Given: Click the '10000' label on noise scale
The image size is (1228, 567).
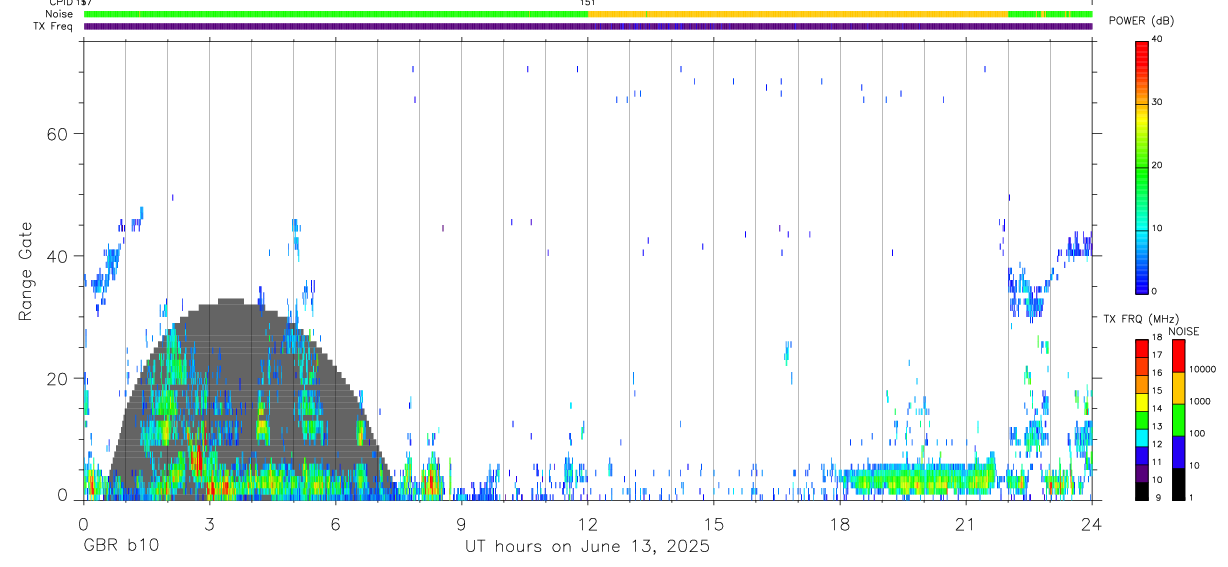Looking at the screenshot, I should coord(1202,369).
